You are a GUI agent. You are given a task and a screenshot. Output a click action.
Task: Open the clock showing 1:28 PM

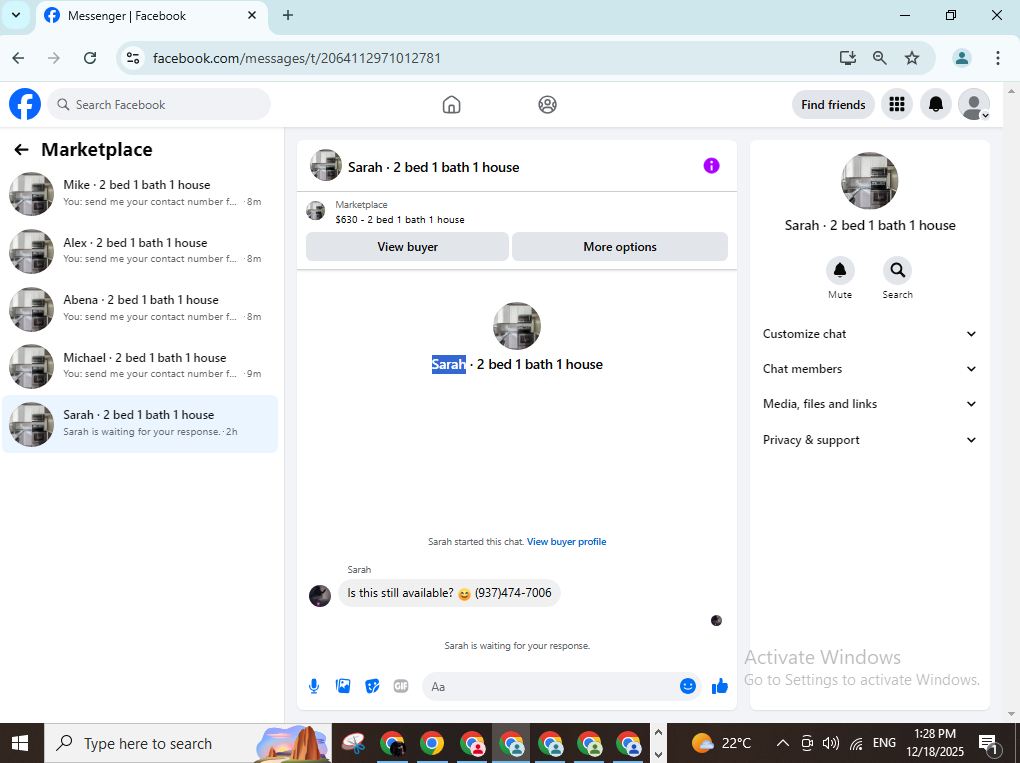935,743
